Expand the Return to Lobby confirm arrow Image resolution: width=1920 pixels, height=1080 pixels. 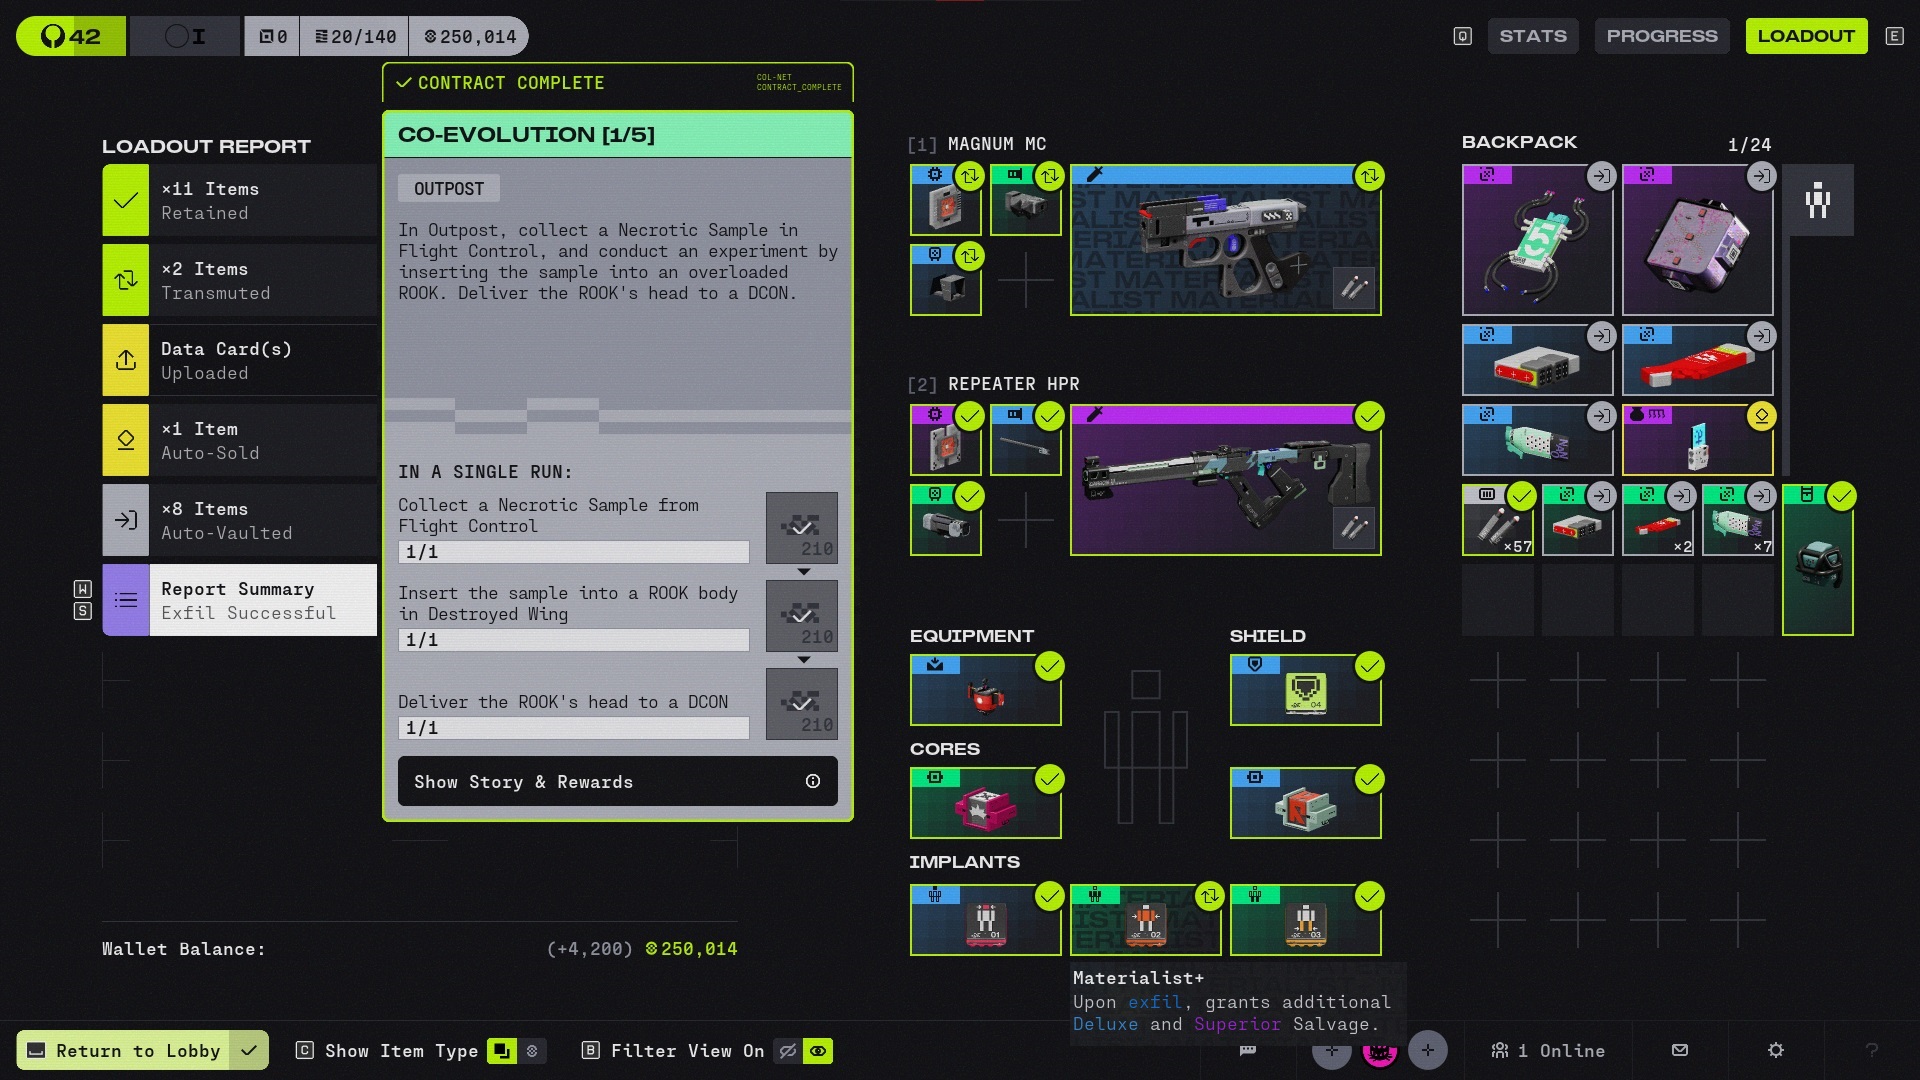pos(249,1050)
